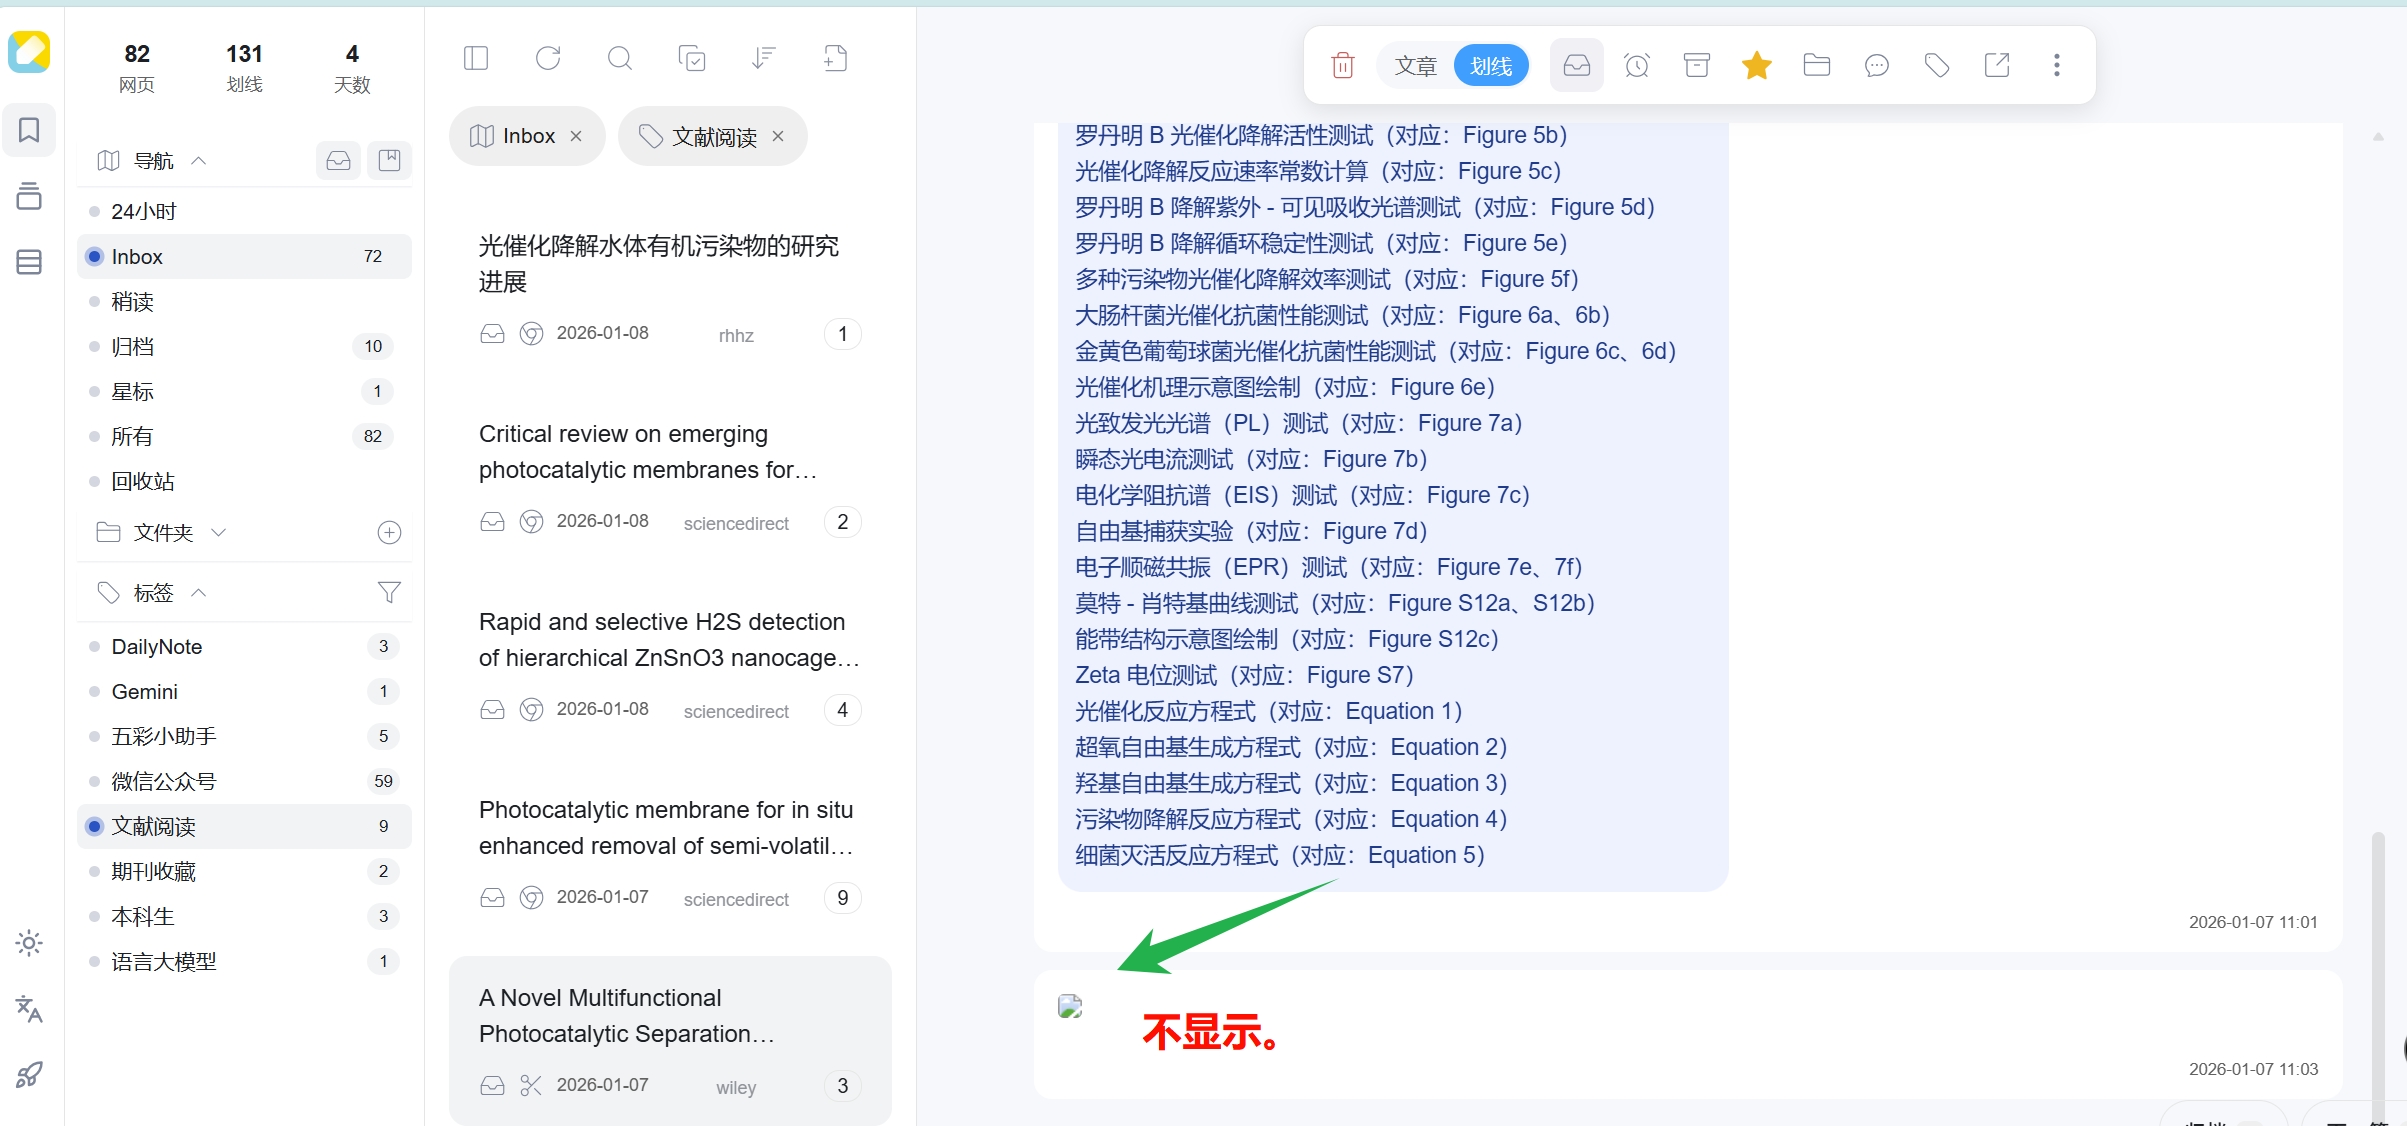Collapse the 导航 section chevron

click(199, 161)
